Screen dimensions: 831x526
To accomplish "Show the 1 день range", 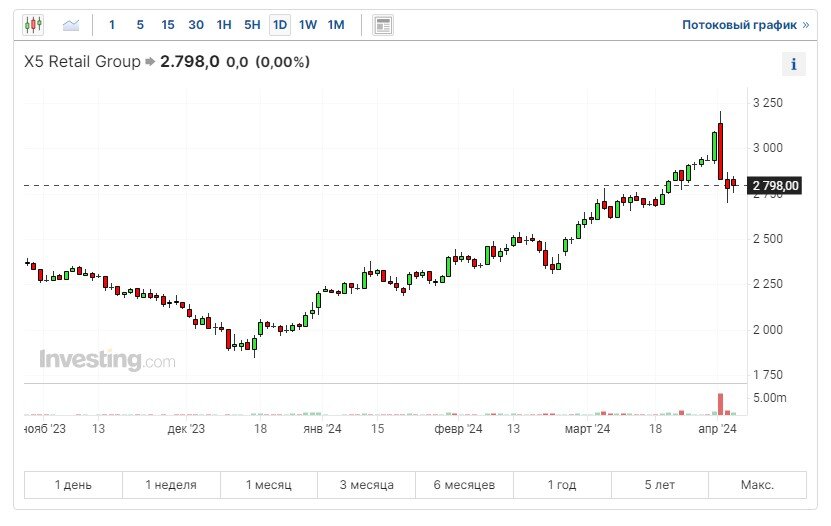I will [x=73, y=485].
